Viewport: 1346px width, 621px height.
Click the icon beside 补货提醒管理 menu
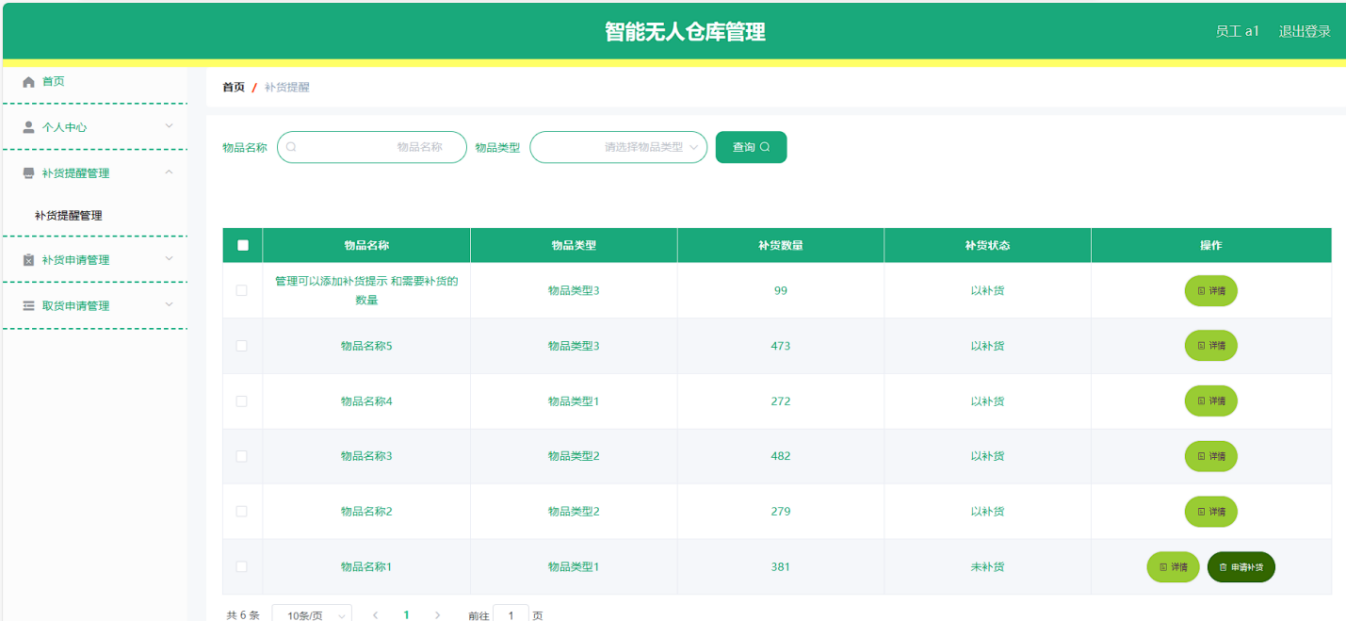pos(29,173)
